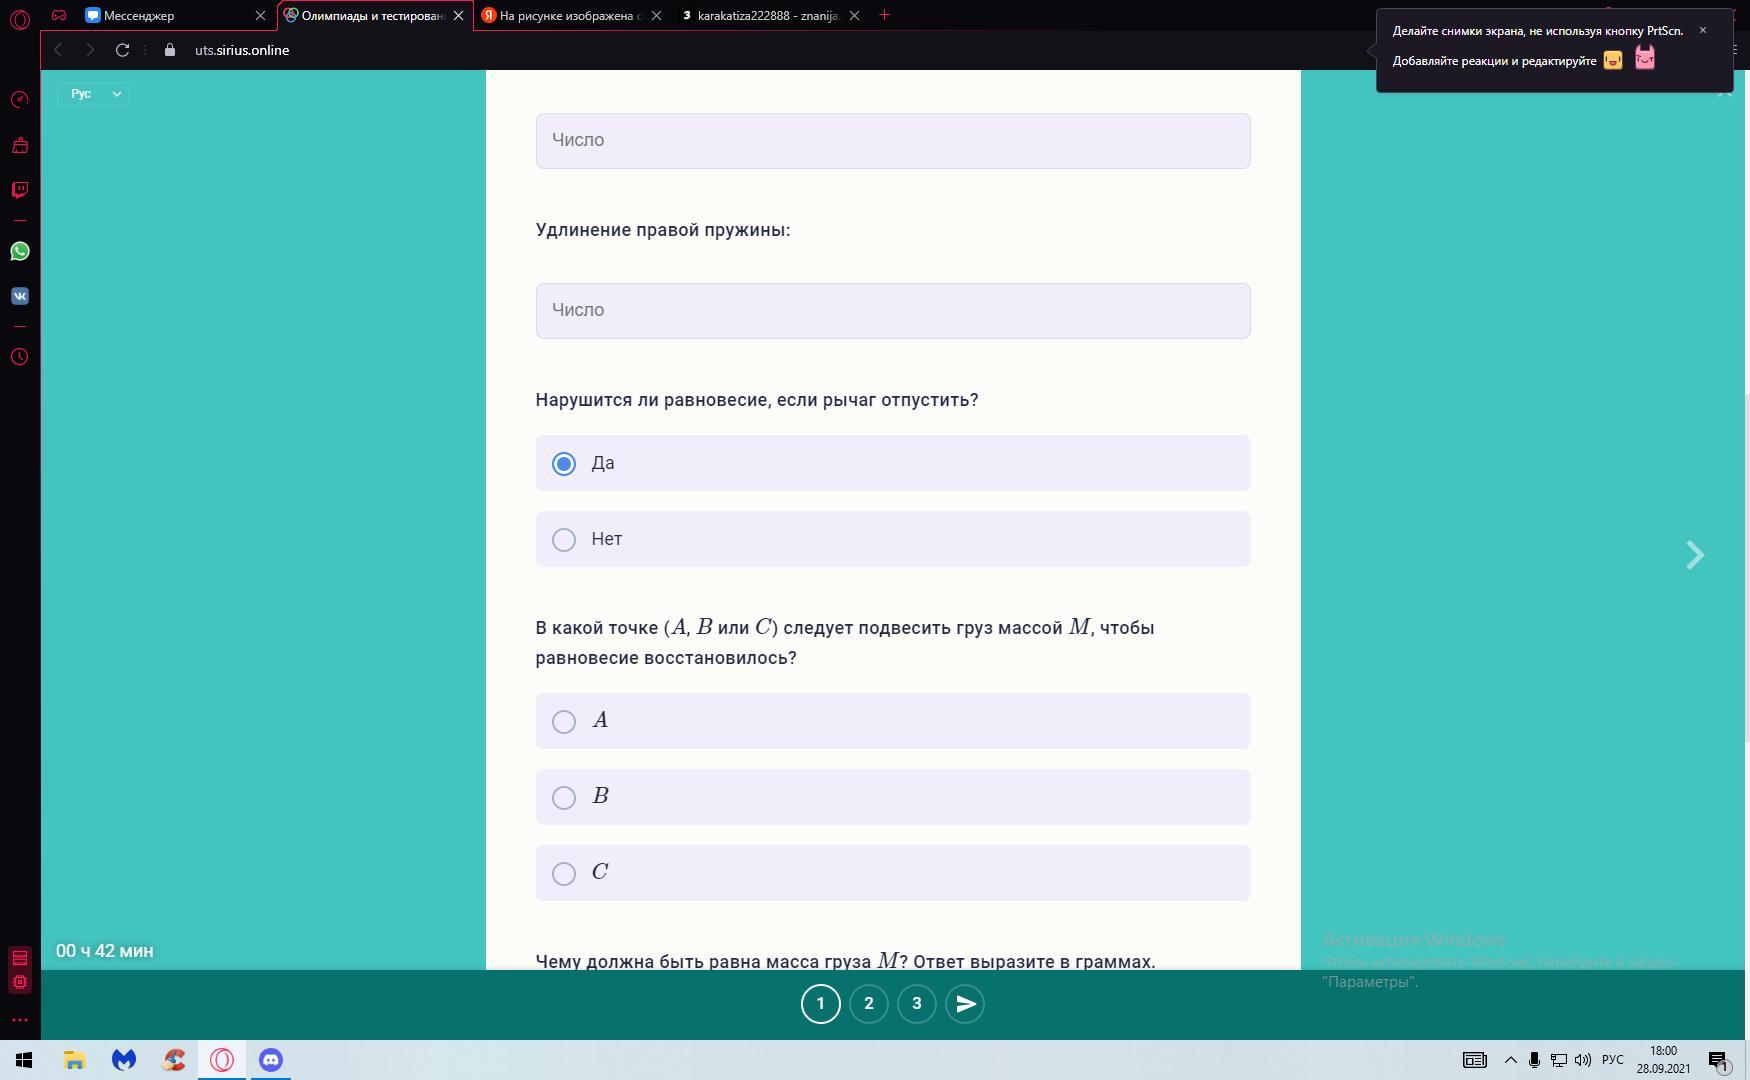
Task: Switch to Олимпиады и тестирование tab
Action: (374, 16)
